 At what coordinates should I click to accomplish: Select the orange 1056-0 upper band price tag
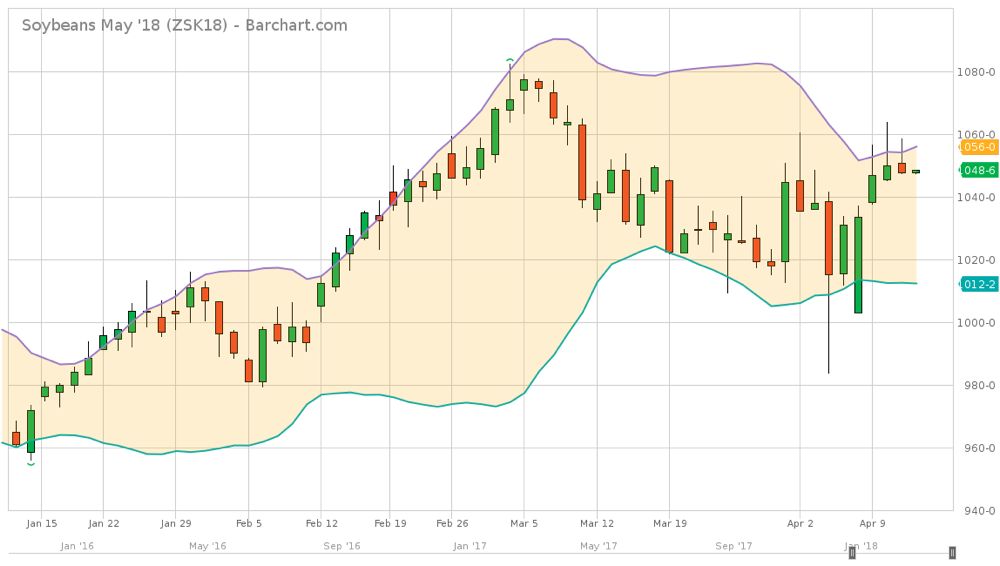click(x=978, y=147)
